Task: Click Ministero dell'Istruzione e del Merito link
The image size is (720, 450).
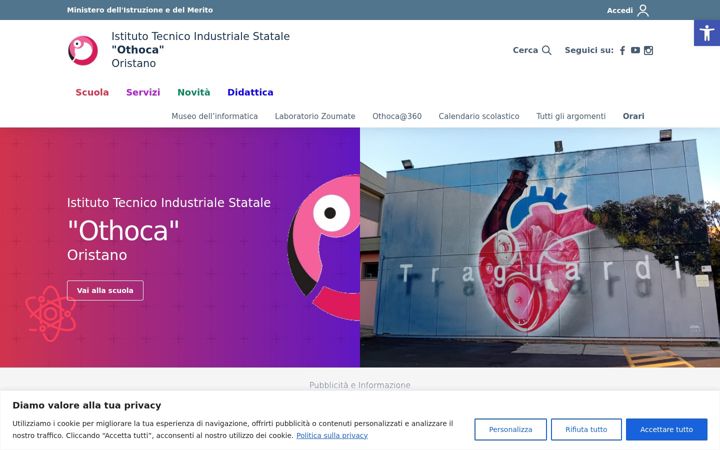Action: click(140, 10)
